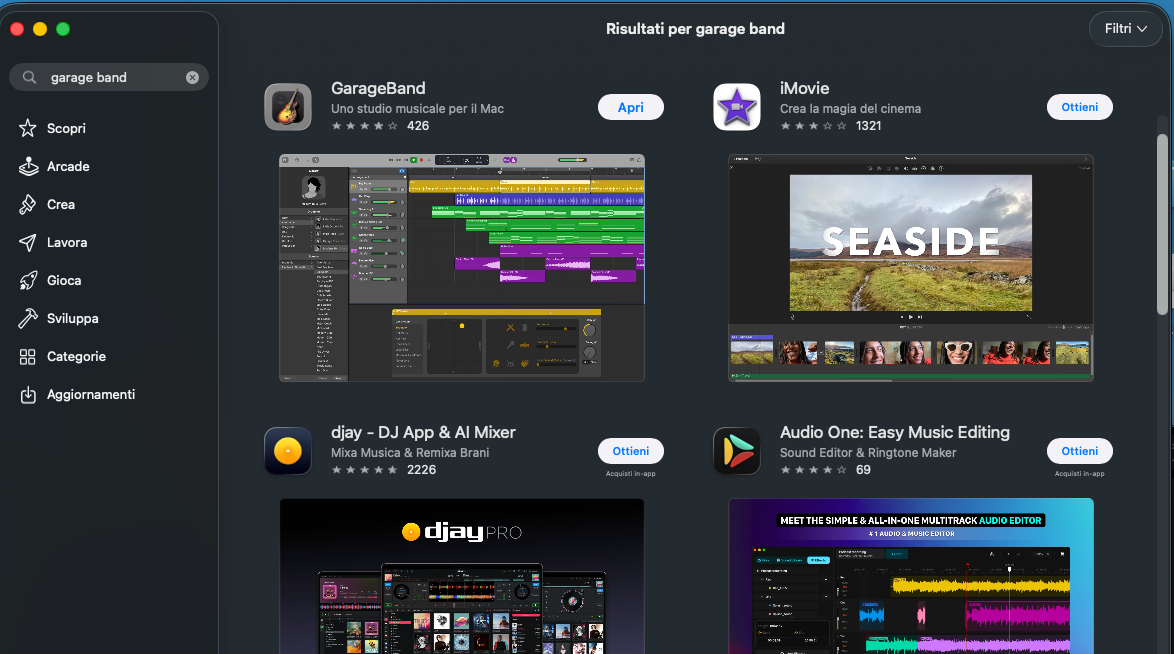Open the GarageBand guitar app icon

pyautogui.click(x=288, y=107)
